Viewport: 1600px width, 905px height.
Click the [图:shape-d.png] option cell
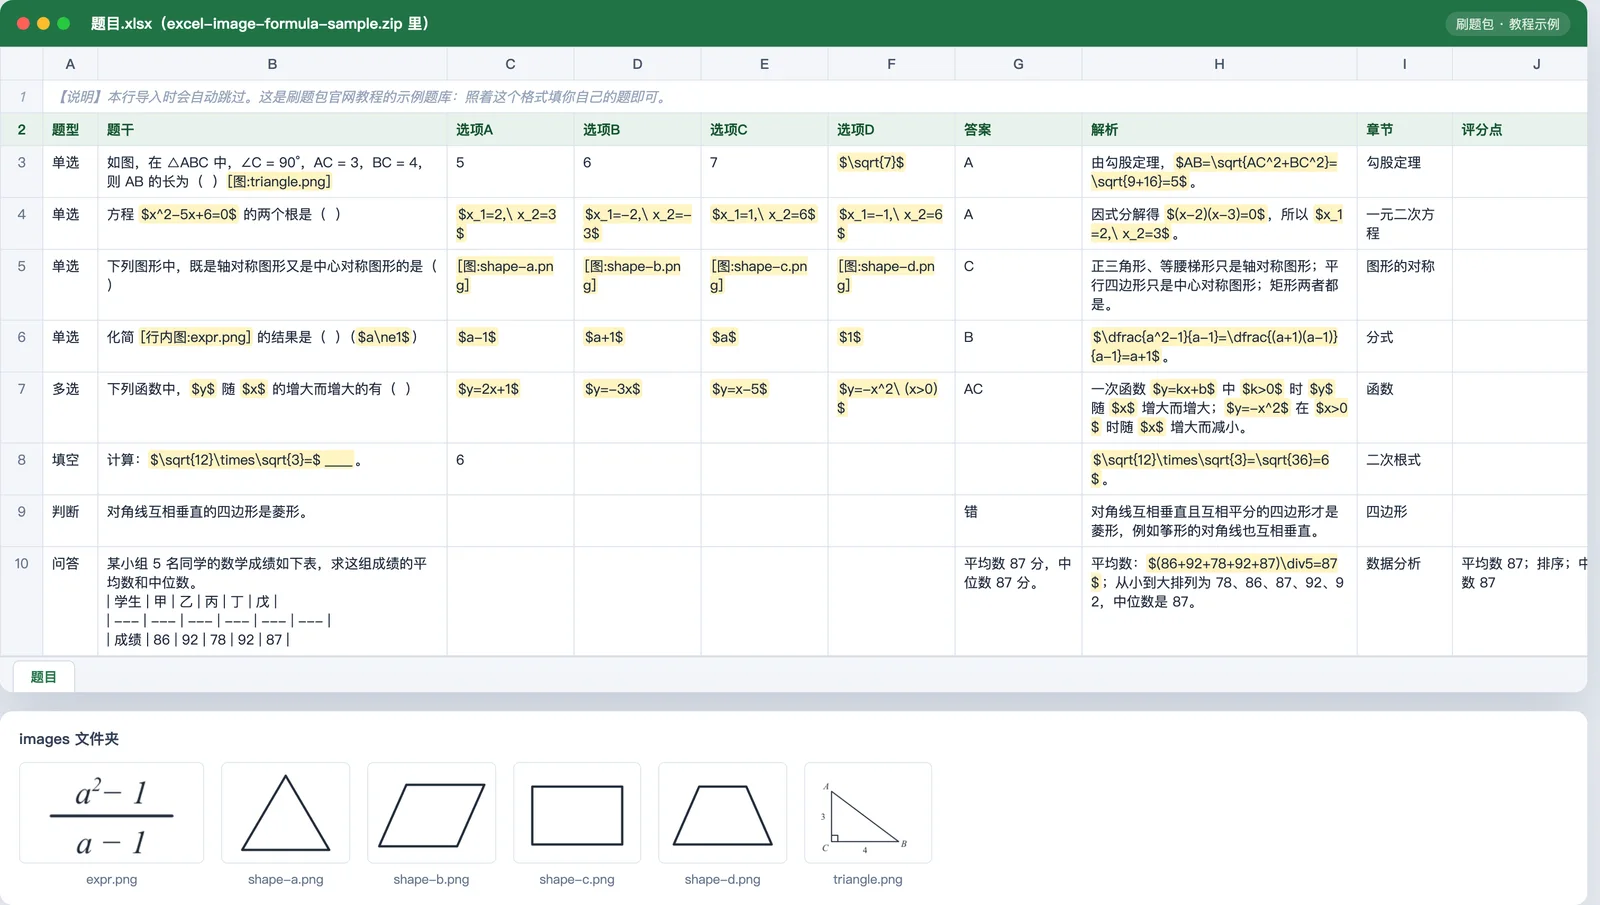point(891,285)
